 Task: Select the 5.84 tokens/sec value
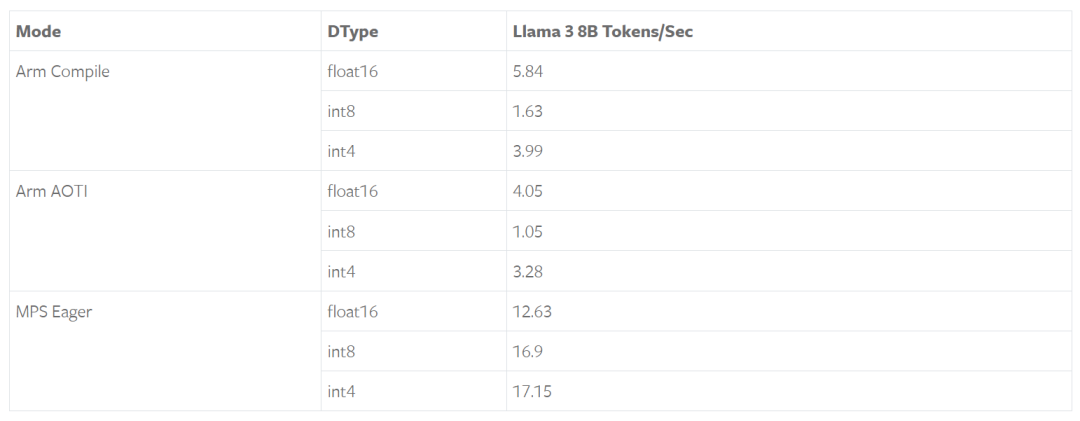(x=527, y=71)
